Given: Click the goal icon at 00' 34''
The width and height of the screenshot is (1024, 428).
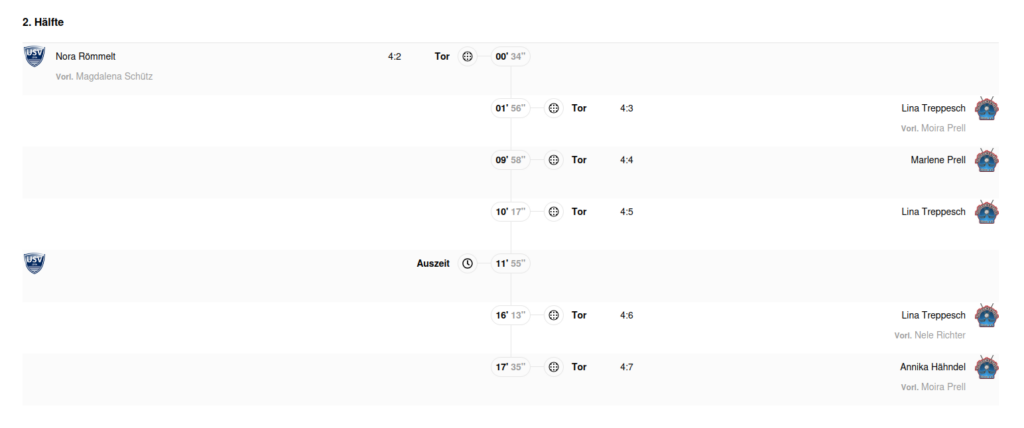Looking at the screenshot, I should (467, 57).
